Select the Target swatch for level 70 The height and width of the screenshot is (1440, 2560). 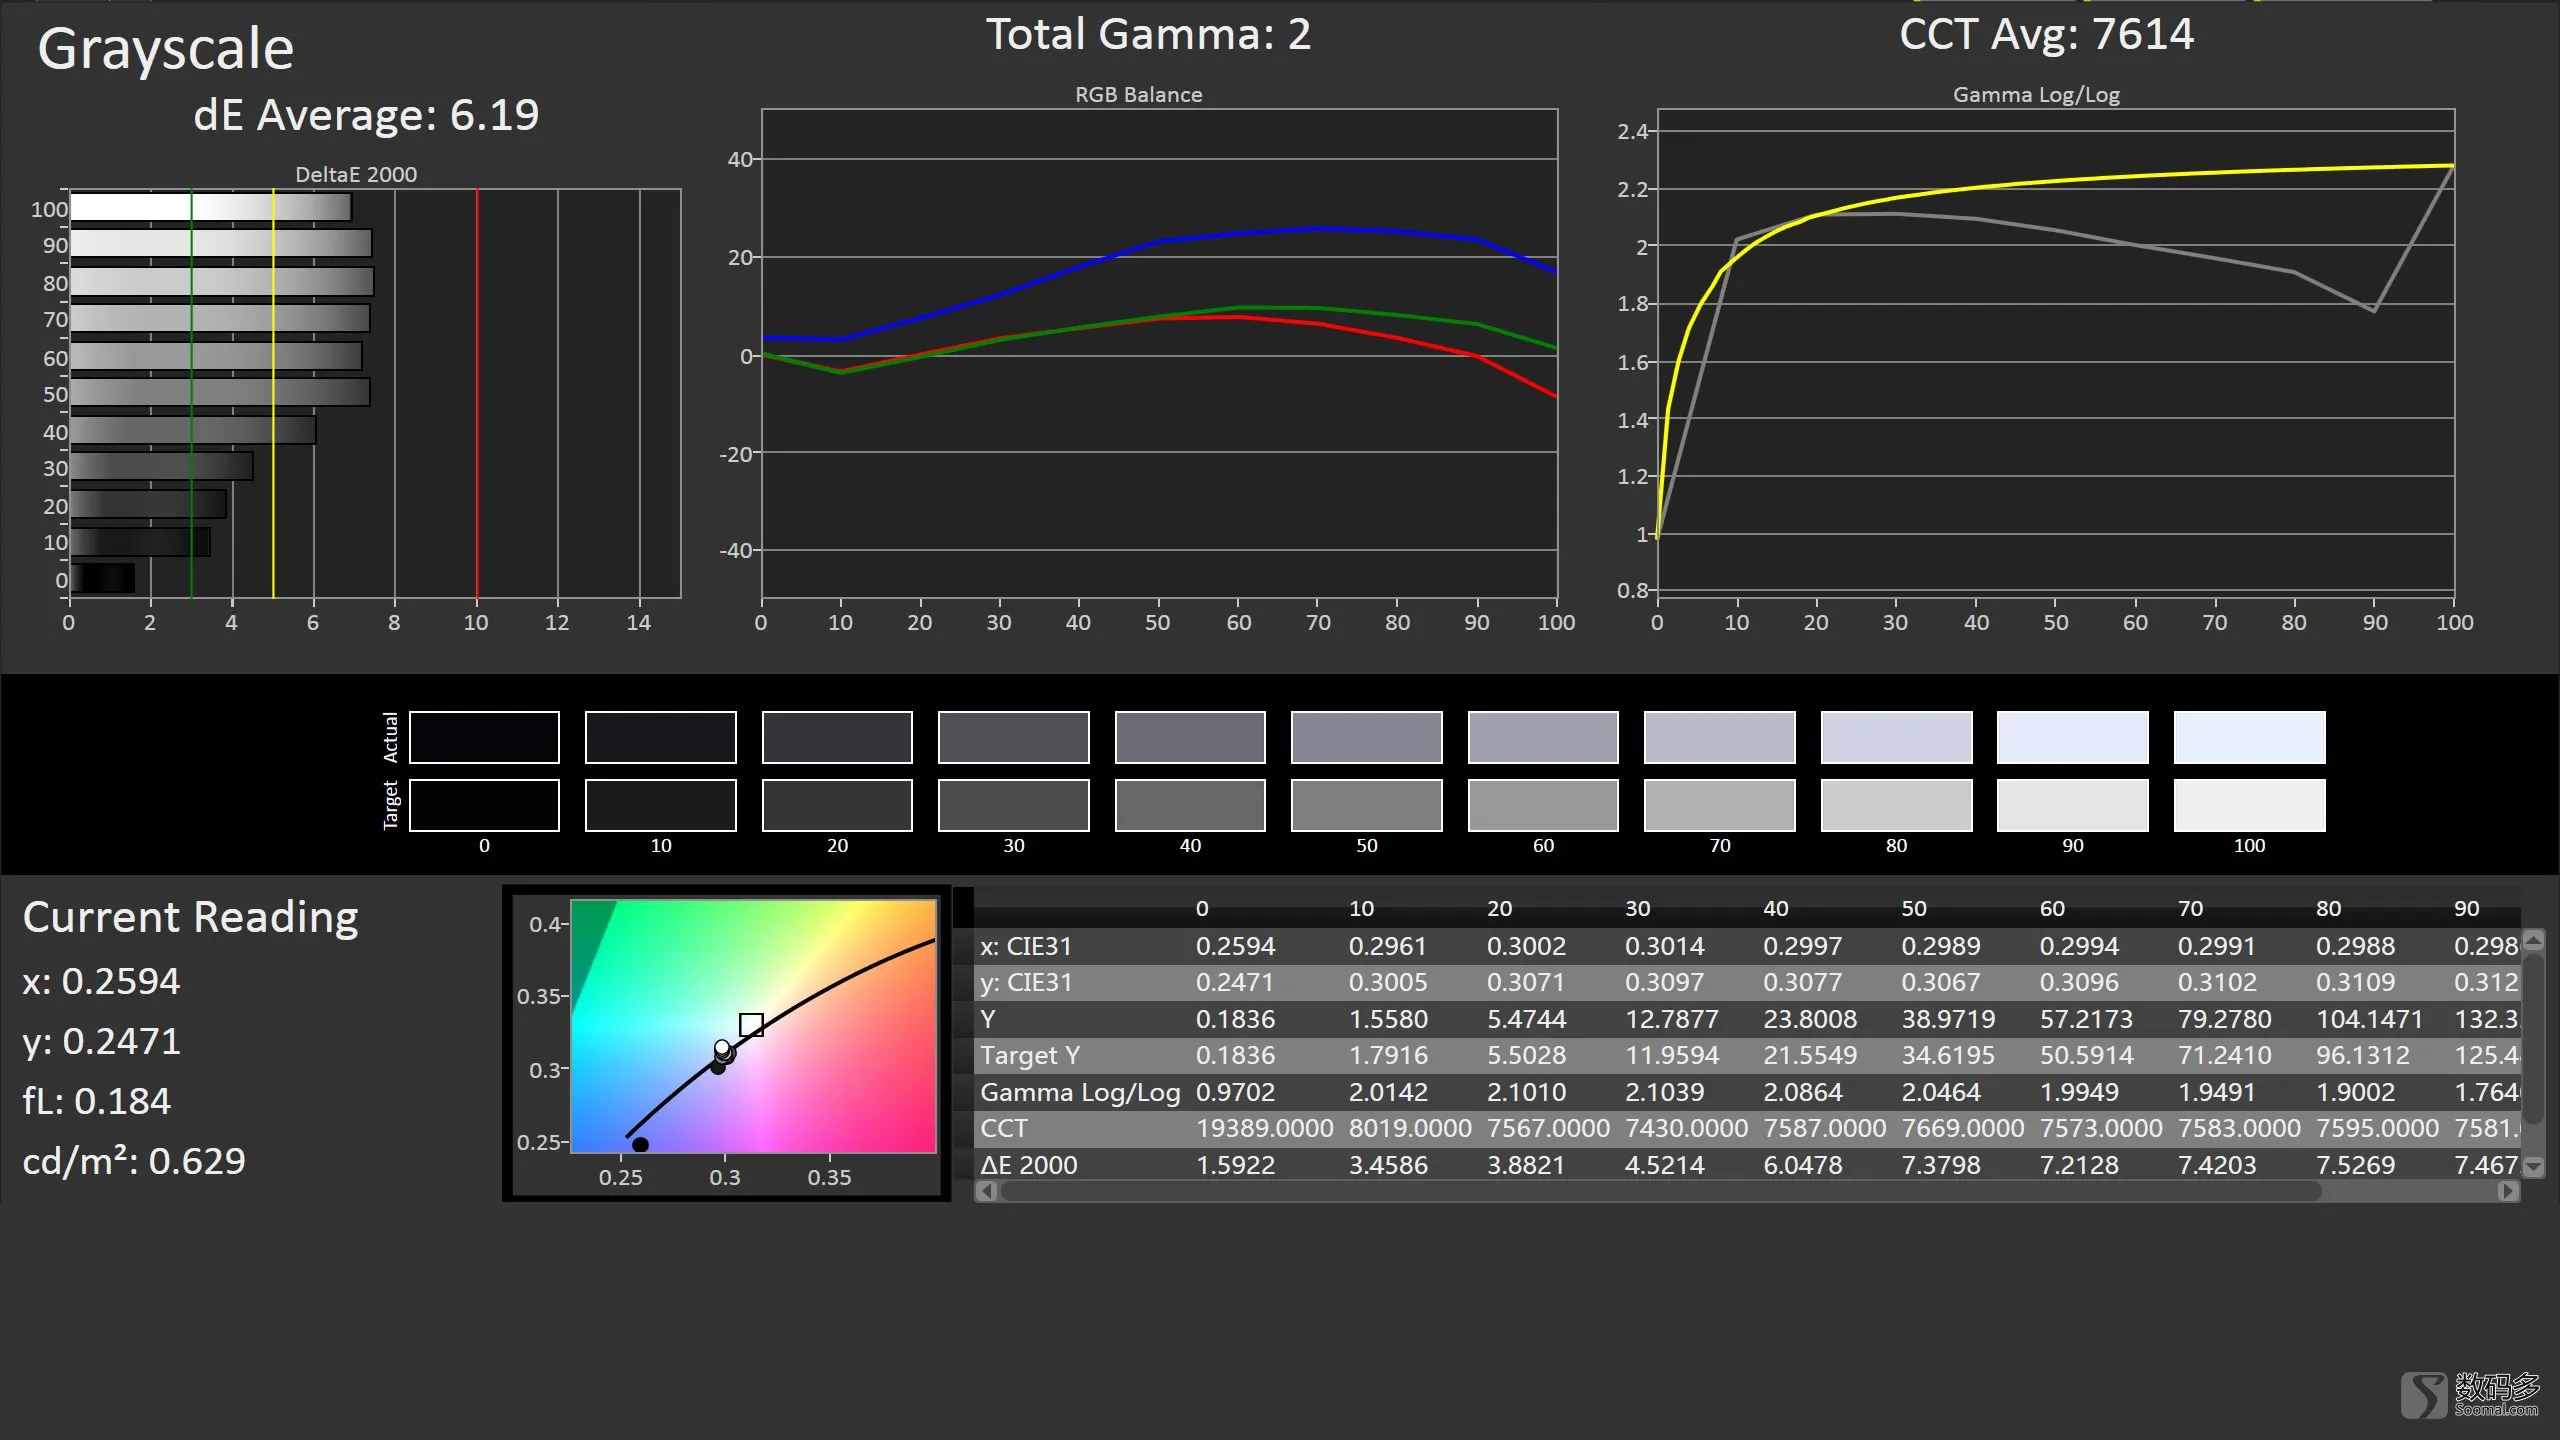[1719, 805]
